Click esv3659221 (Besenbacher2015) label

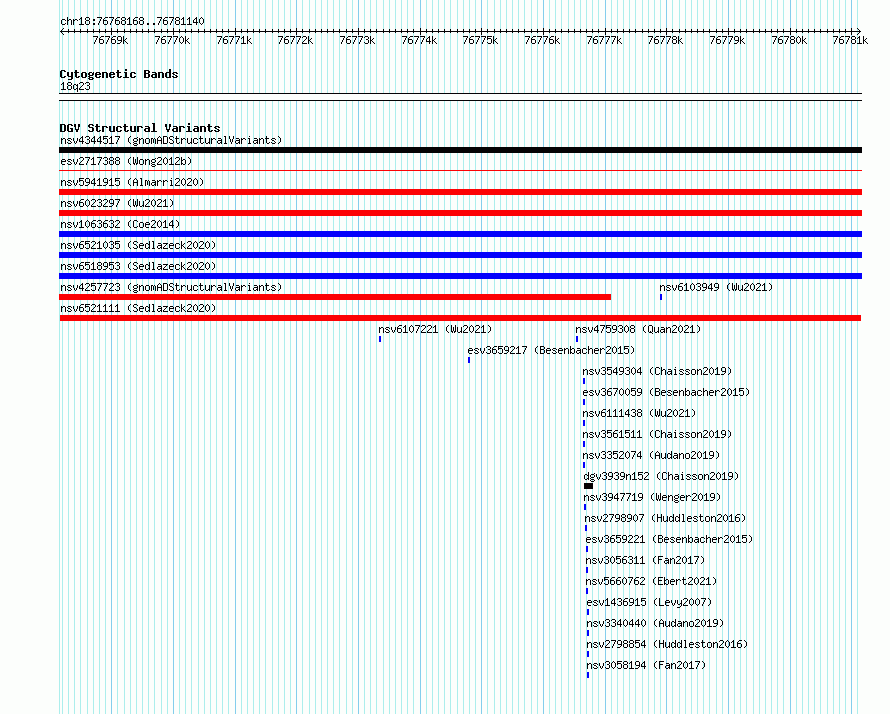[669, 539]
